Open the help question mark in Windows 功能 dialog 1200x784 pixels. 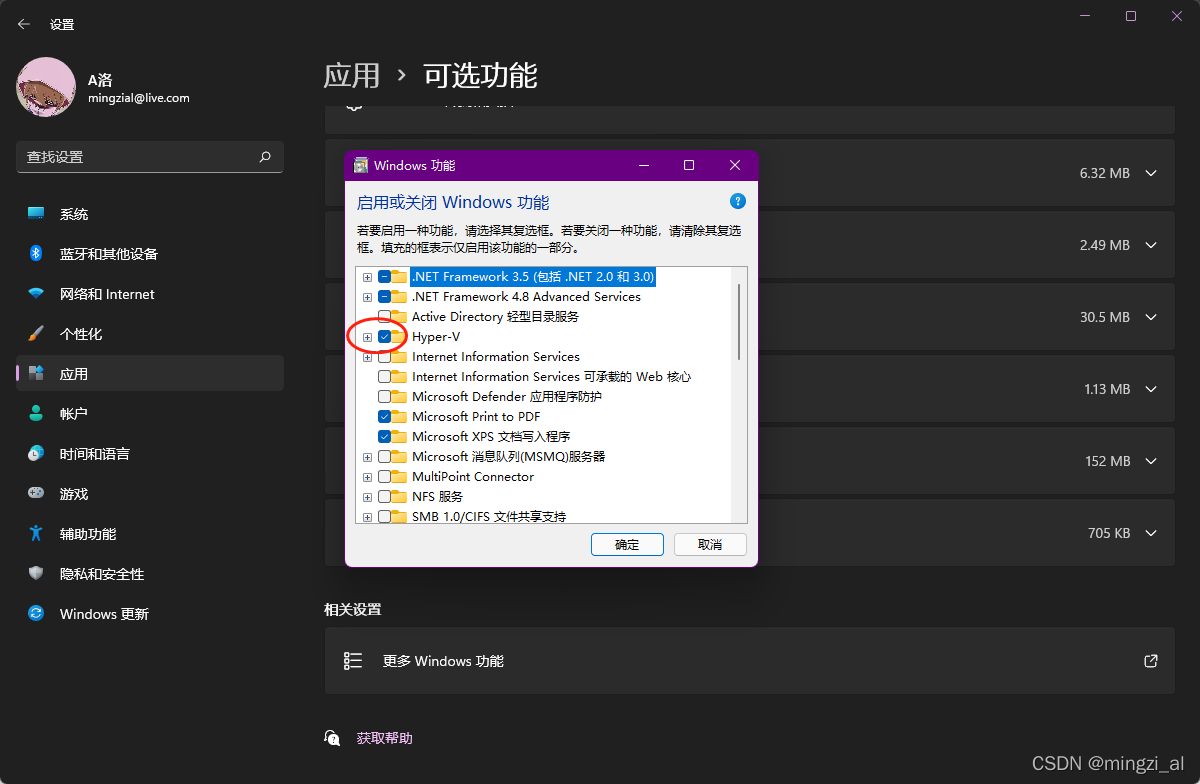(x=737, y=201)
